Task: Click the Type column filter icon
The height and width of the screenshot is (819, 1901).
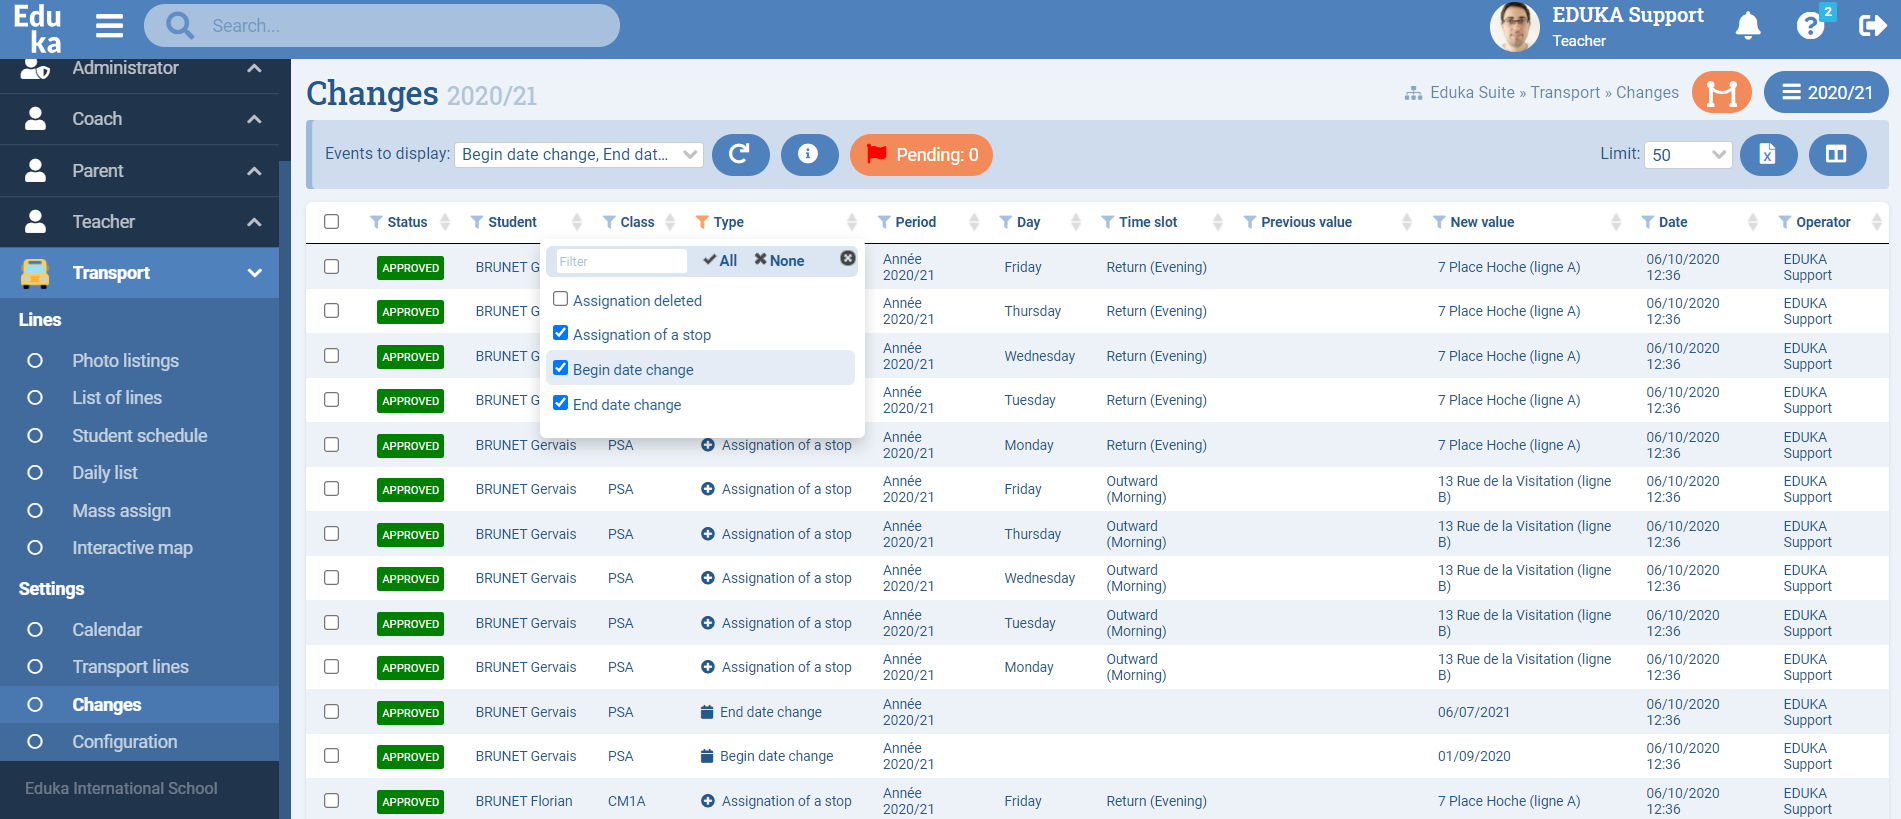Action: [x=703, y=222]
